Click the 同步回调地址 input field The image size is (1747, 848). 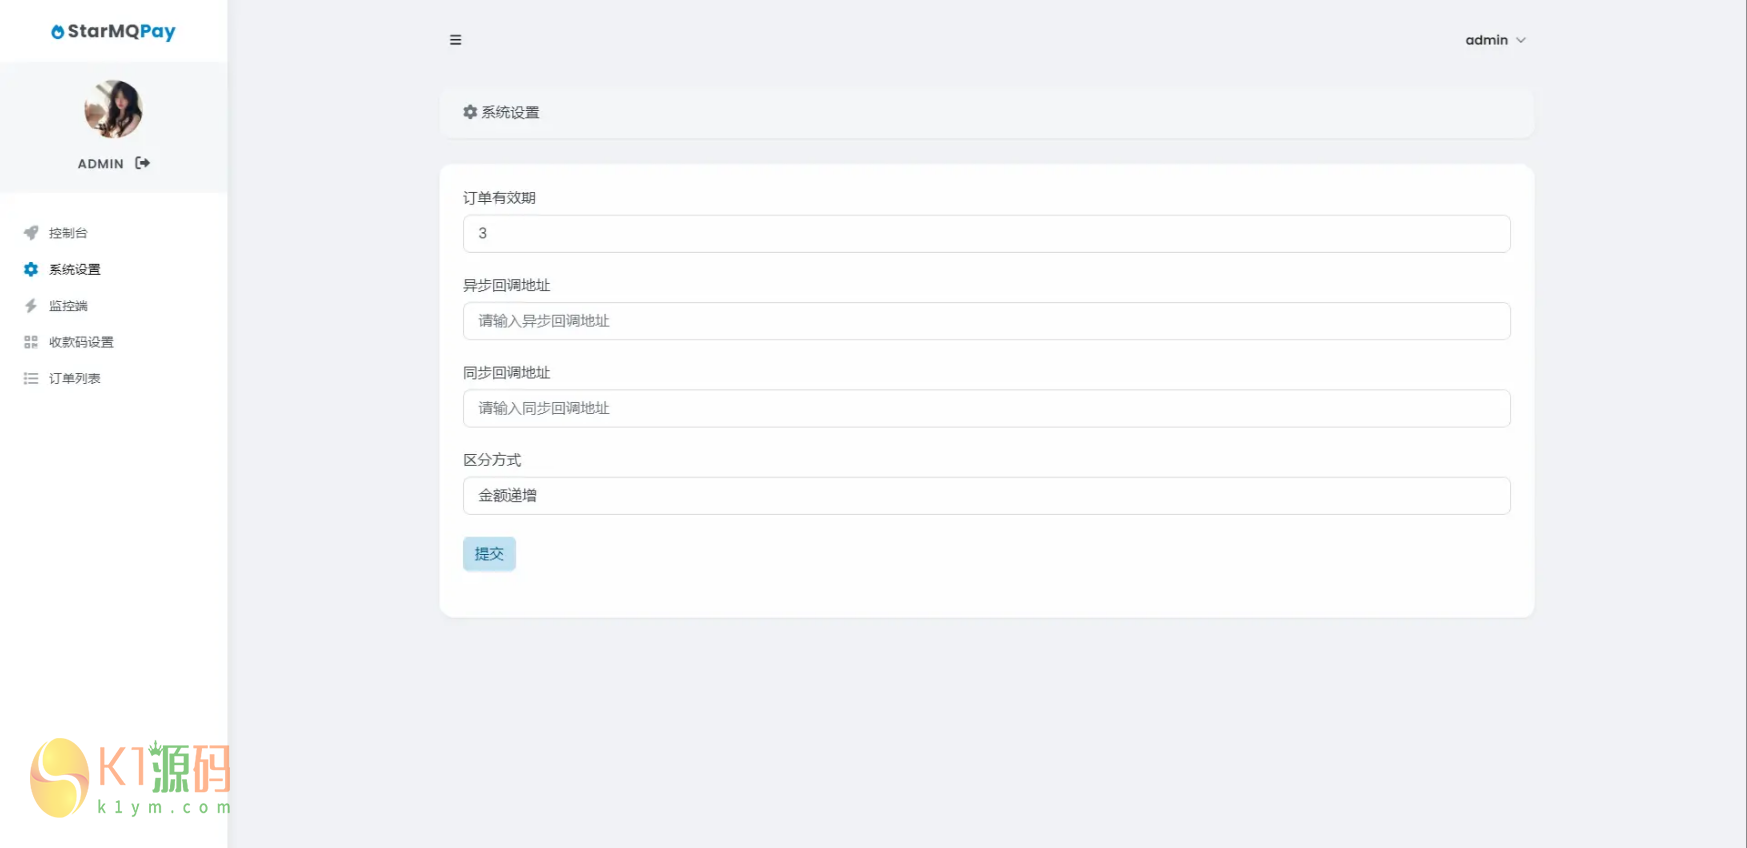click(x=987, y=408)
